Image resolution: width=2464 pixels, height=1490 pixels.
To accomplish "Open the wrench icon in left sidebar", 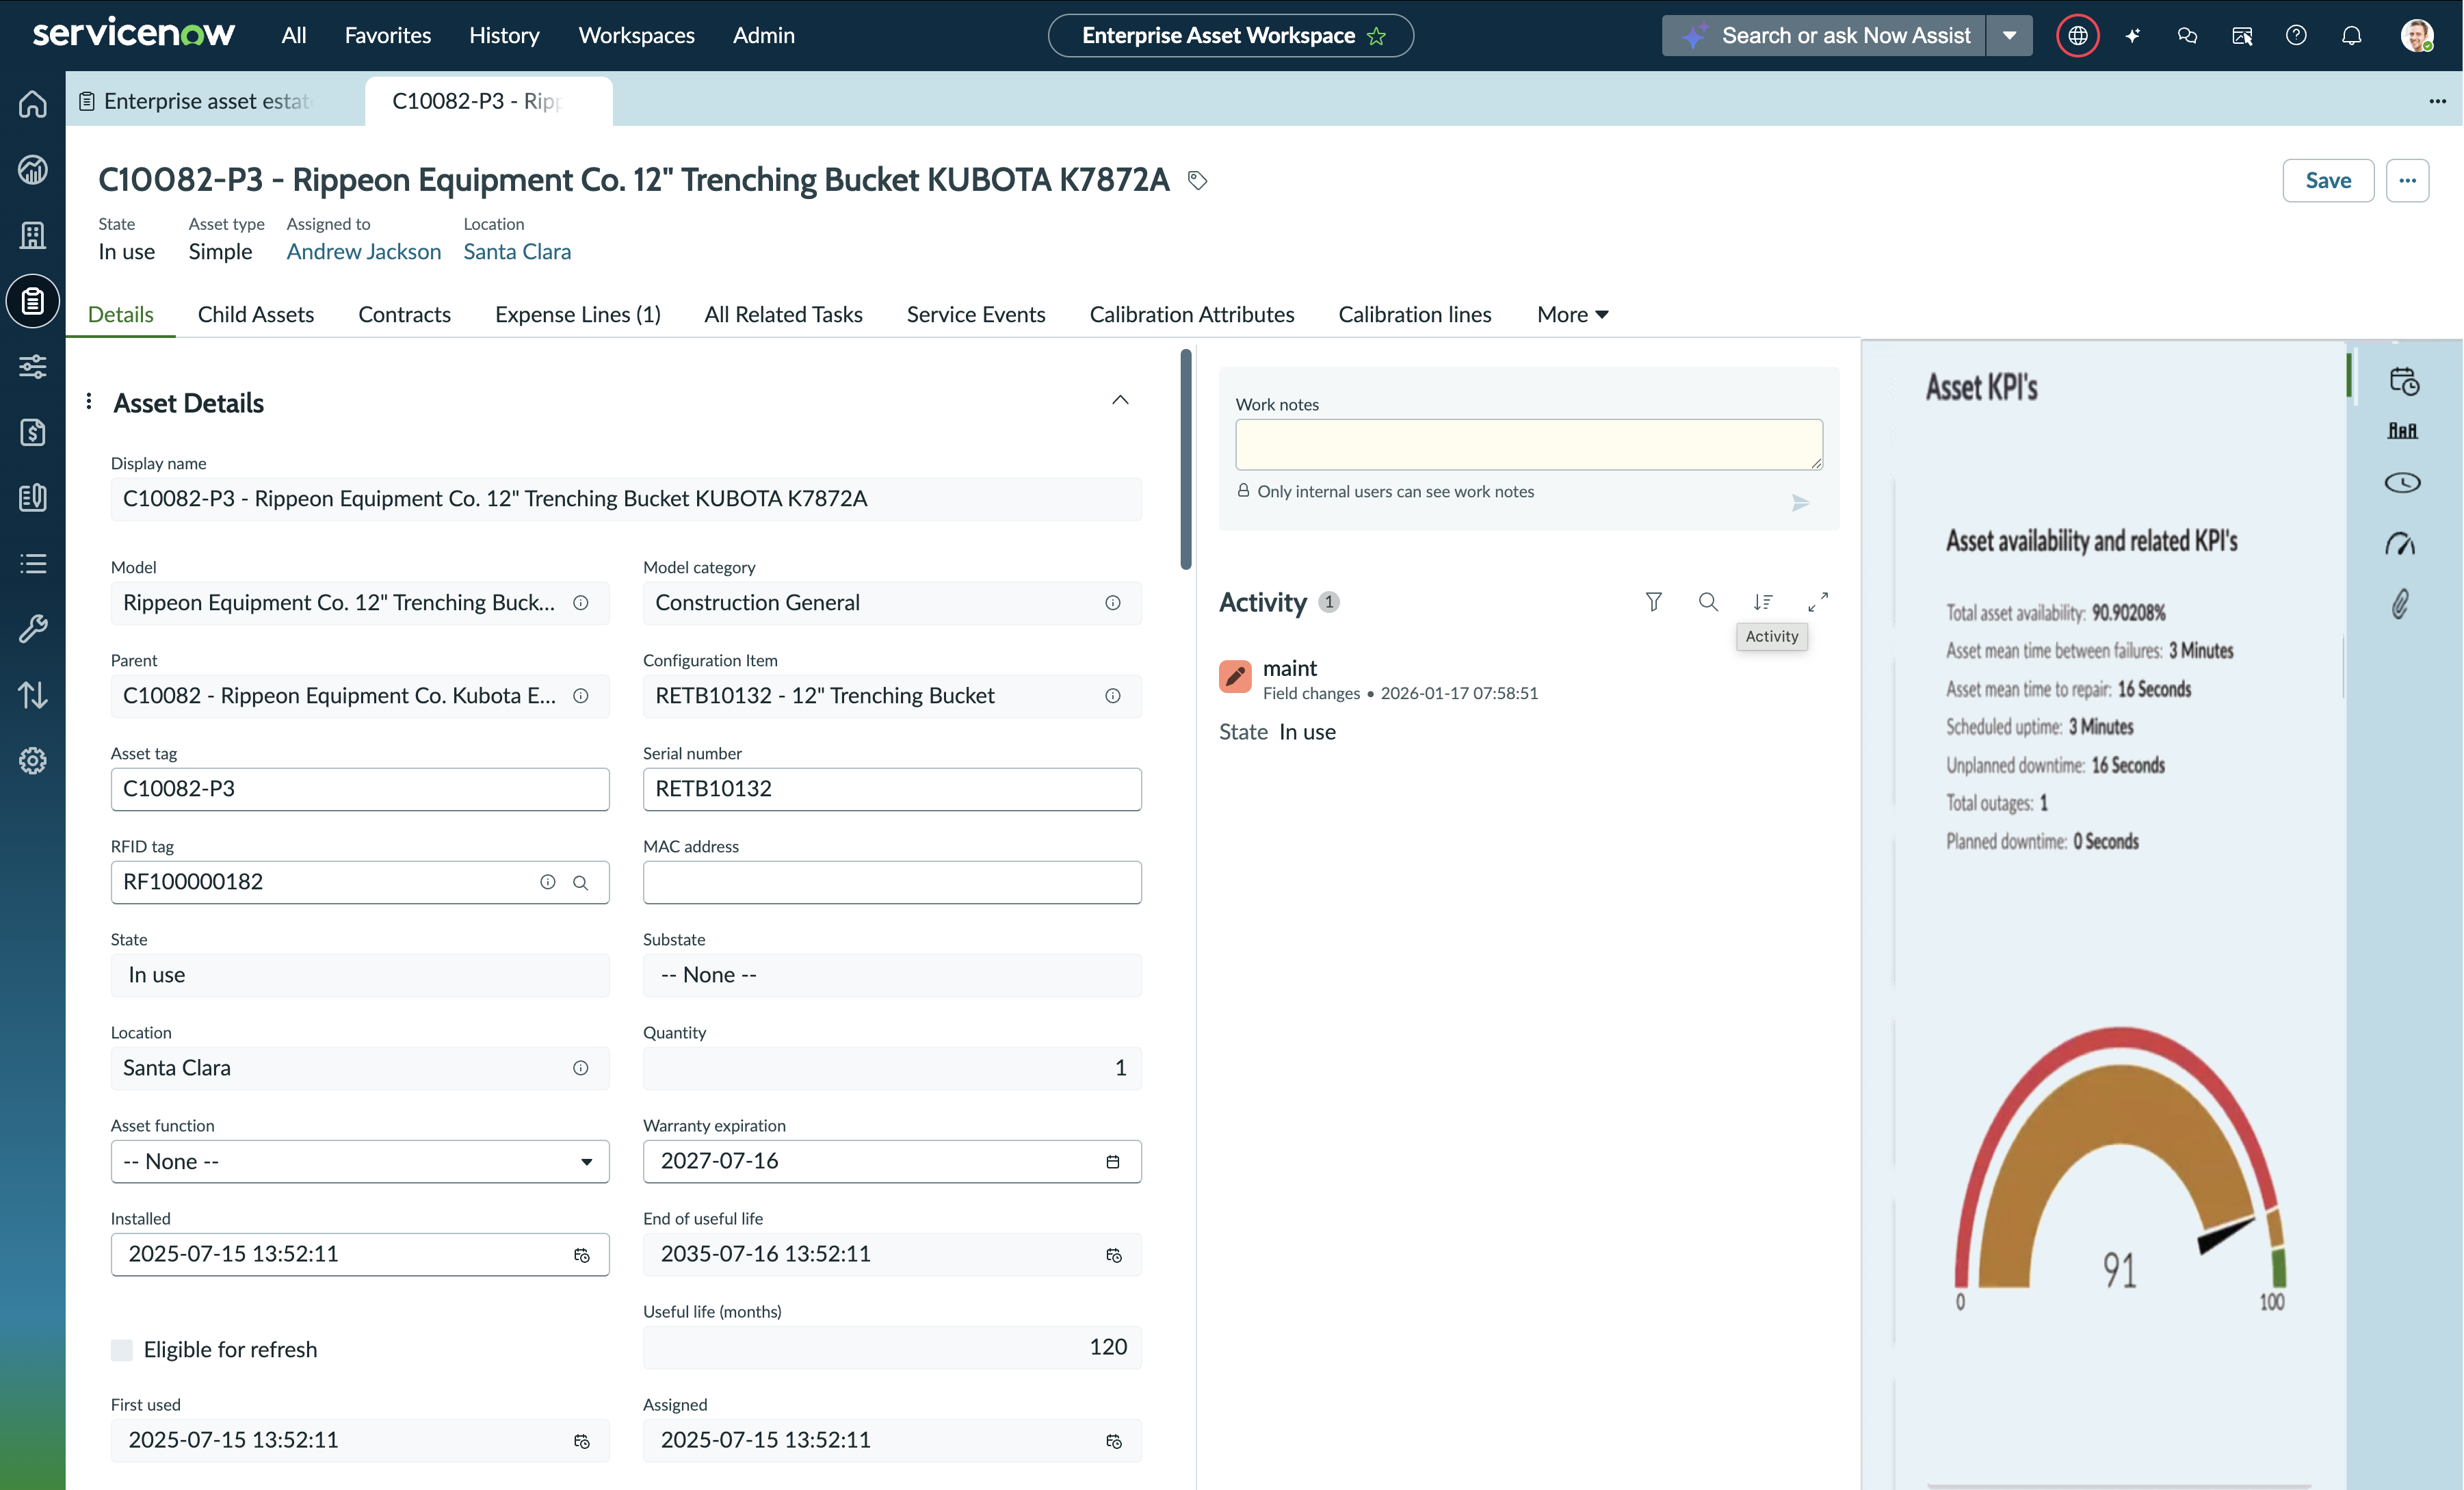I will click(x=33, y=629).
